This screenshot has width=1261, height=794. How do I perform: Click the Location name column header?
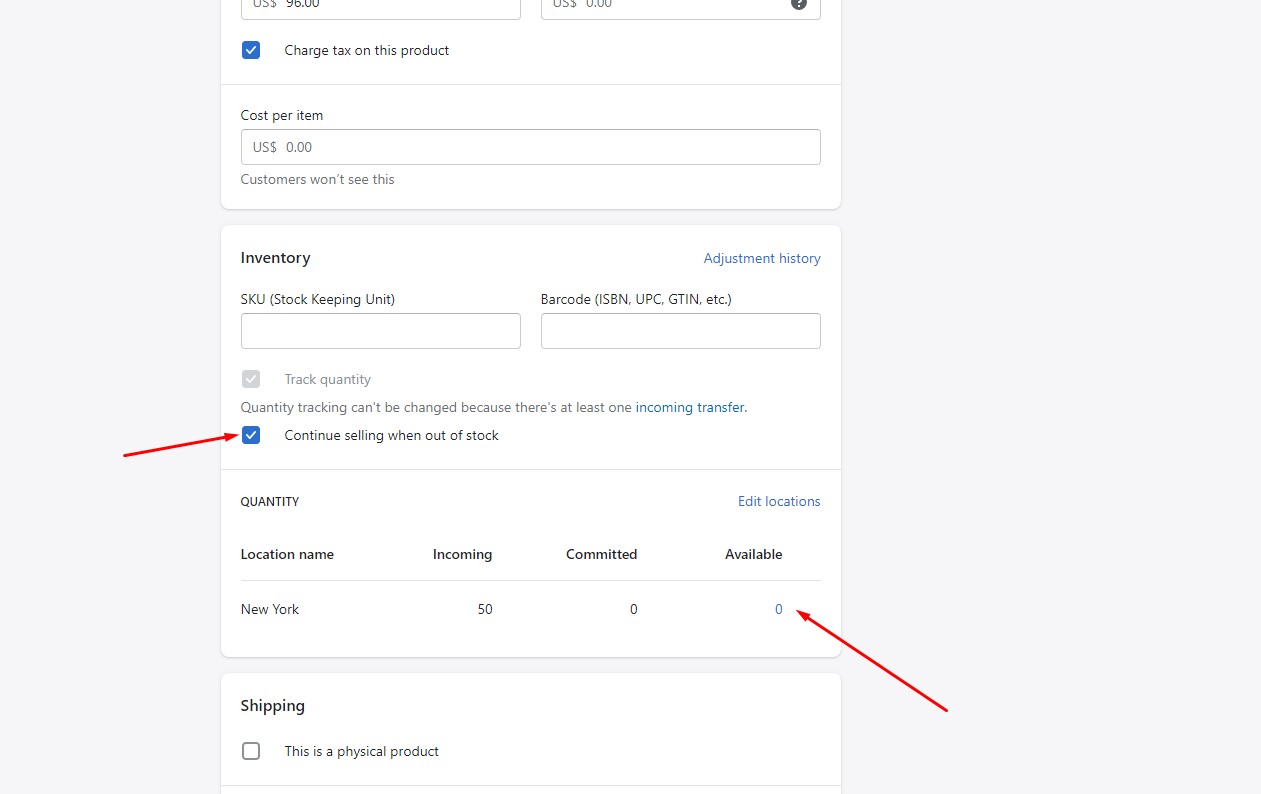click(x=287, y=554)
